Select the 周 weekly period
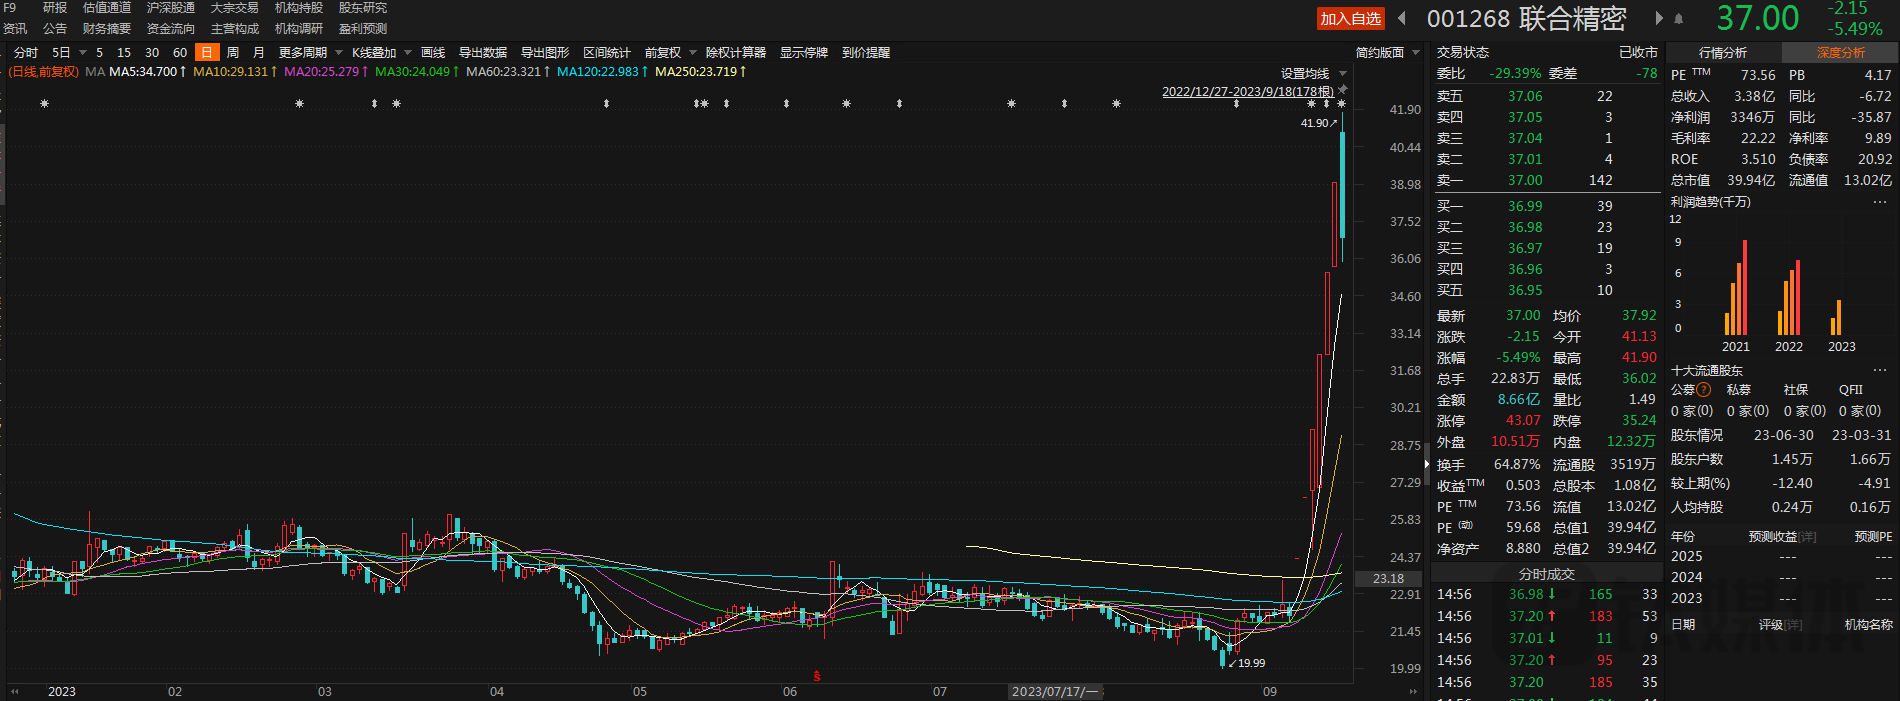This screenshot has height=701, width=1900. [233, 53]
